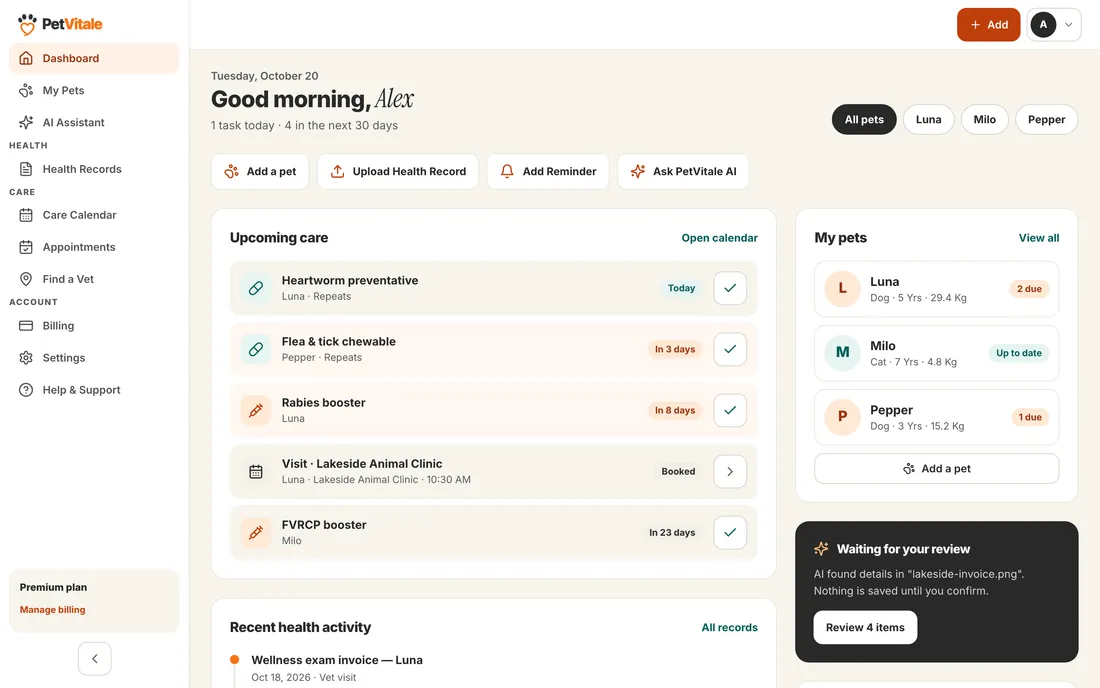Collapse the sidebar with chevron button
The height and width of the screenshot is (688, 1100).
[95, 659]
